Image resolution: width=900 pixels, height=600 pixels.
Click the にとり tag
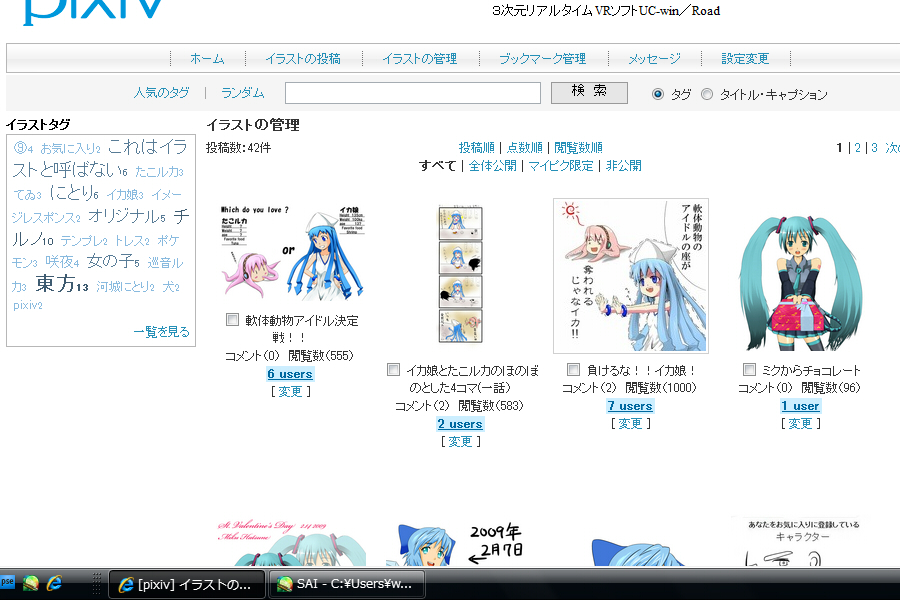tap(74, 192)
